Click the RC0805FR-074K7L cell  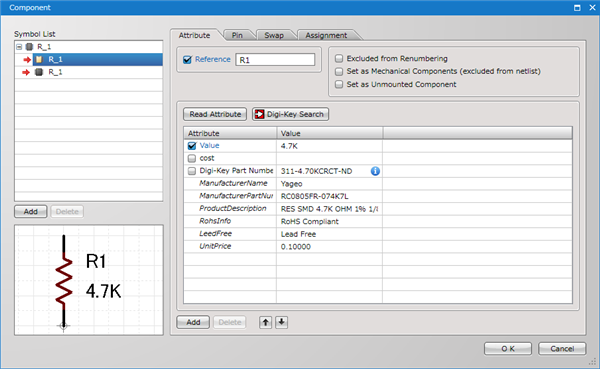click(x=329, y=196)
